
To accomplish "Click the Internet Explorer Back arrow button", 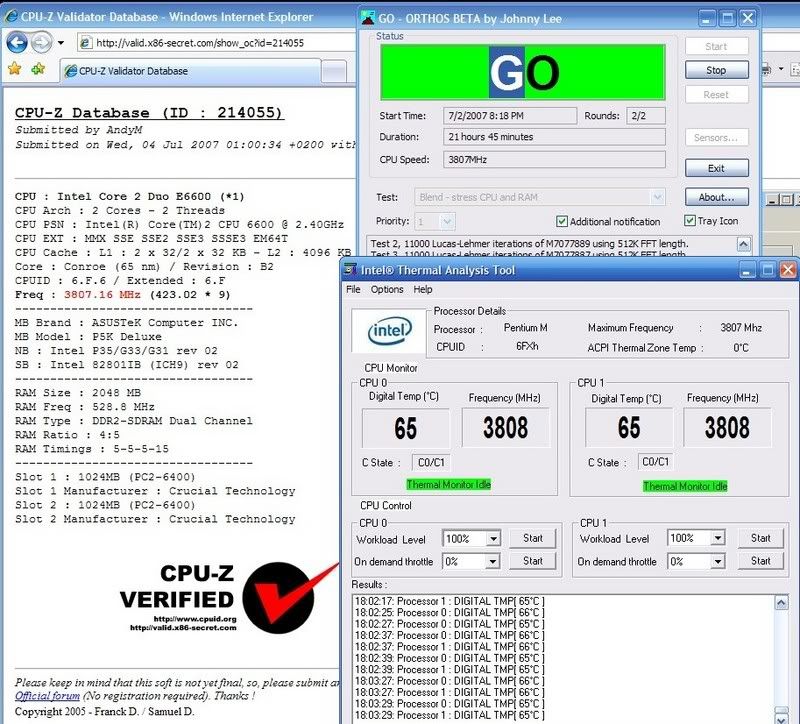I will click(17, 42).
